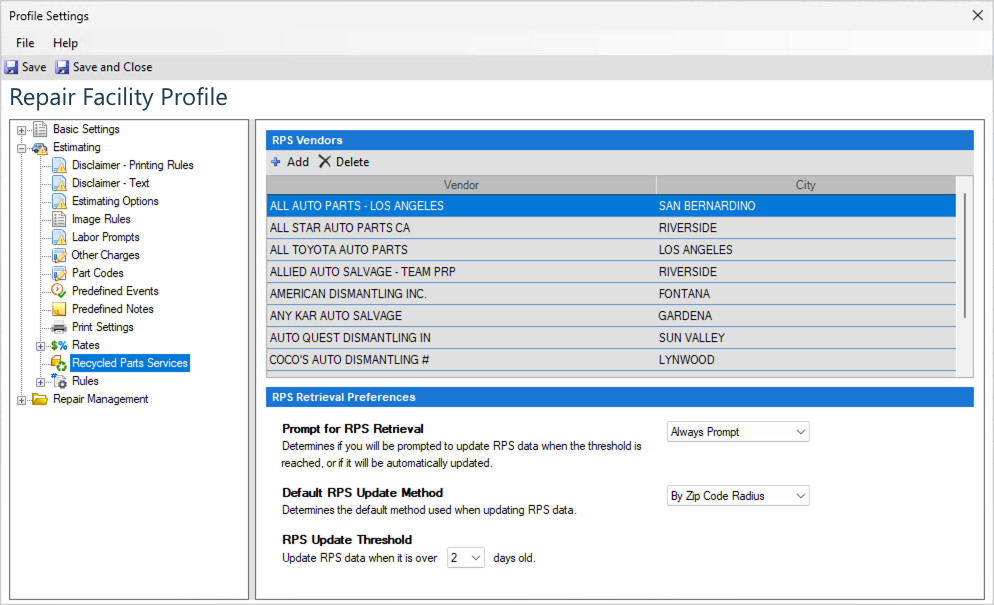Screen dimensions: 994x605
Task: Open the Prompt for RPS Retrieval dropdown
Action: click(738, 432)
